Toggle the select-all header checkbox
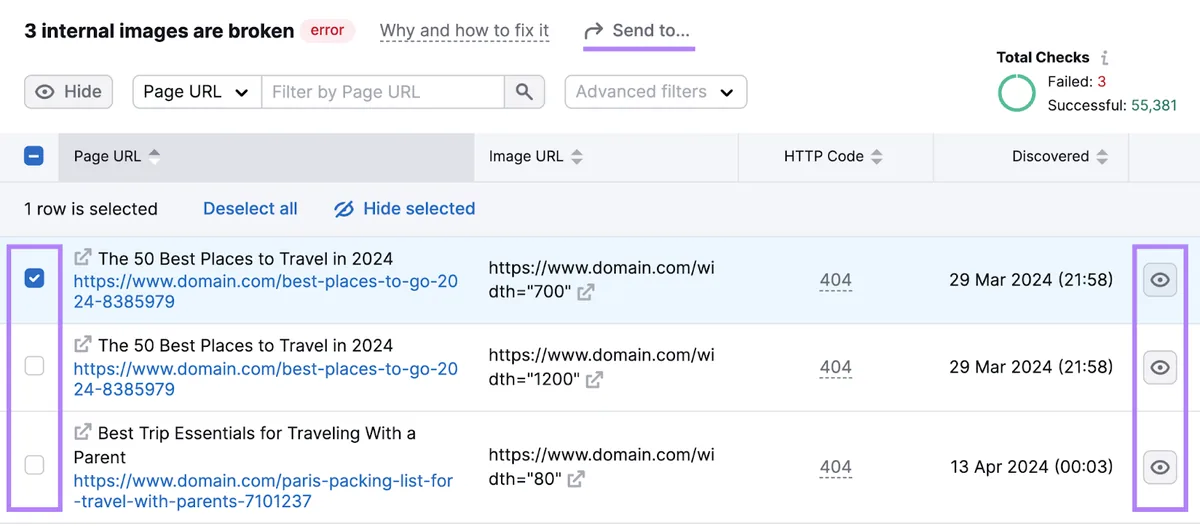Screen dimensions: 1200x526 (x=34, y=156)
